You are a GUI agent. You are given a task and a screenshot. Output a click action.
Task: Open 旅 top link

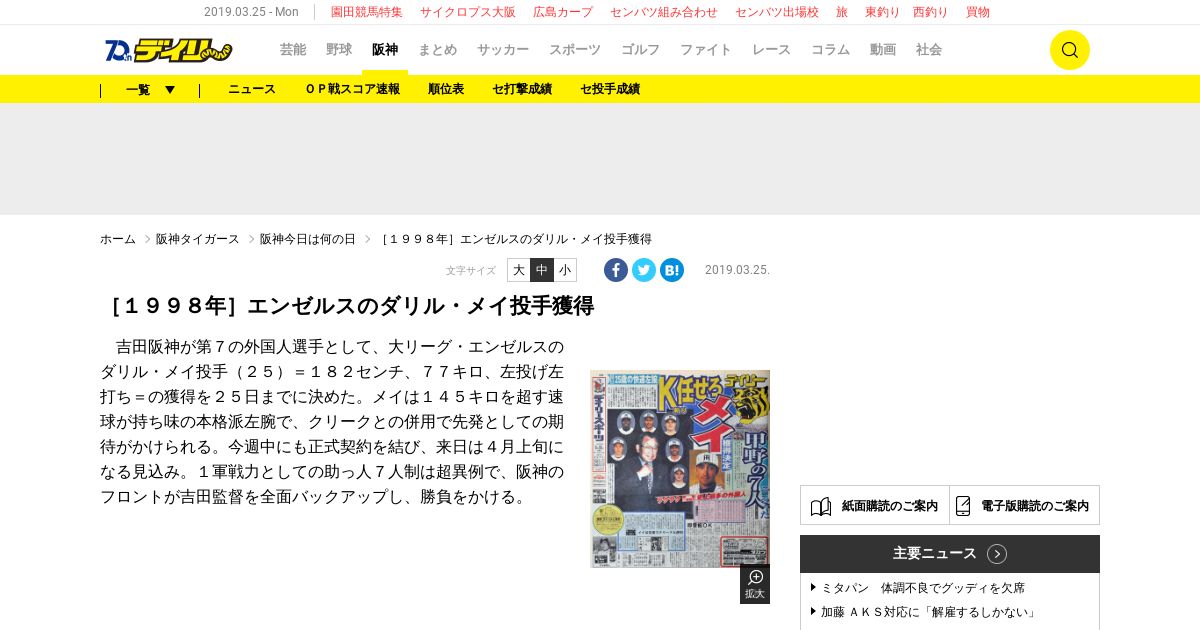click(842, 12)
